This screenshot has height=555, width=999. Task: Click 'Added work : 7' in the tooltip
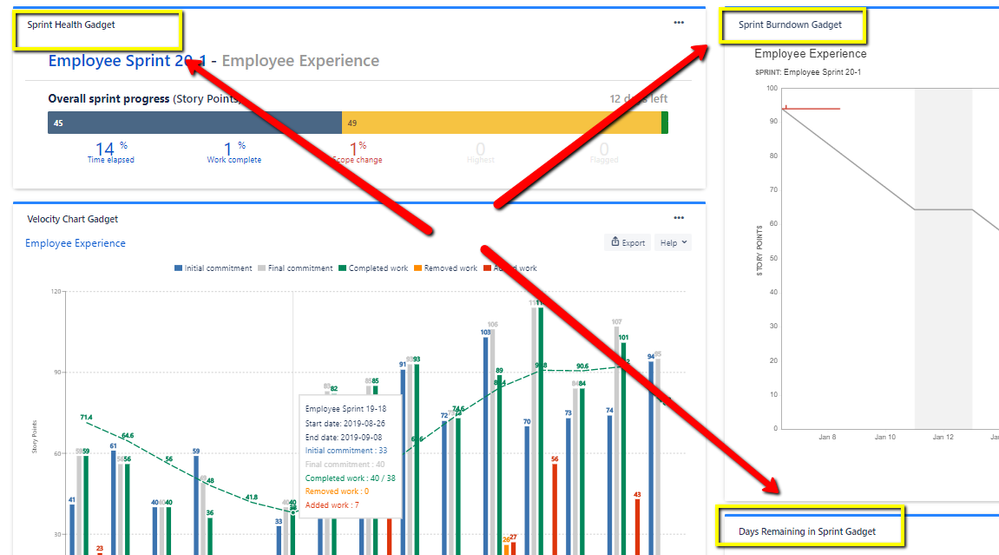tap(331, 505)
